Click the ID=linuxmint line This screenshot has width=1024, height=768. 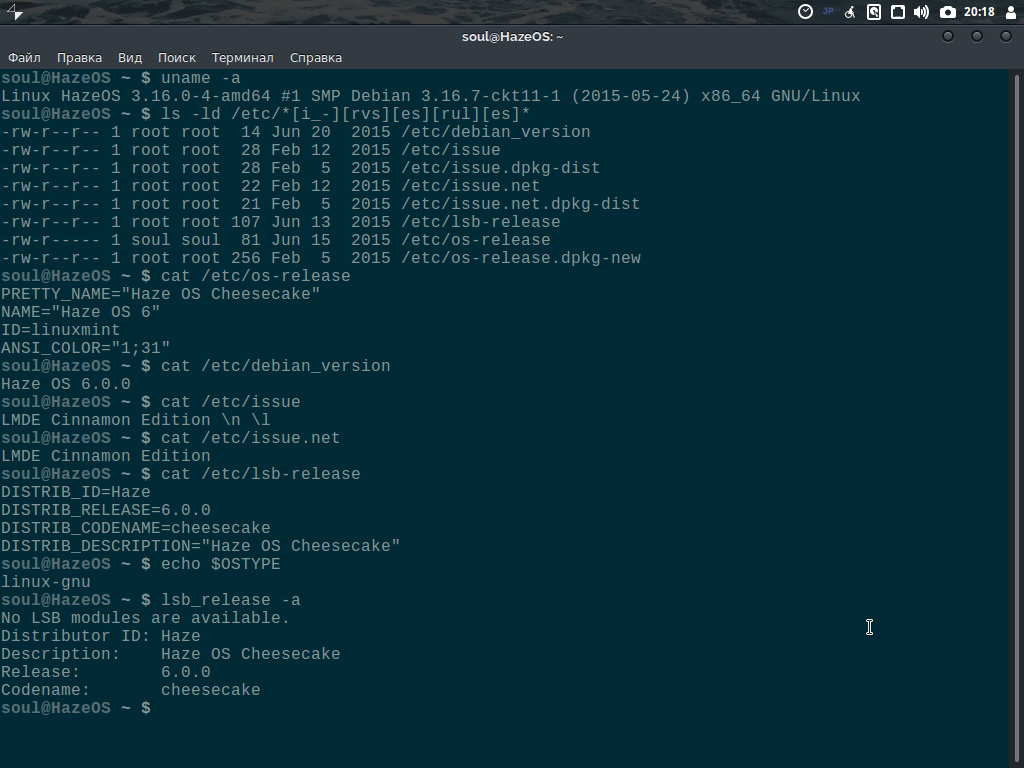61,330
